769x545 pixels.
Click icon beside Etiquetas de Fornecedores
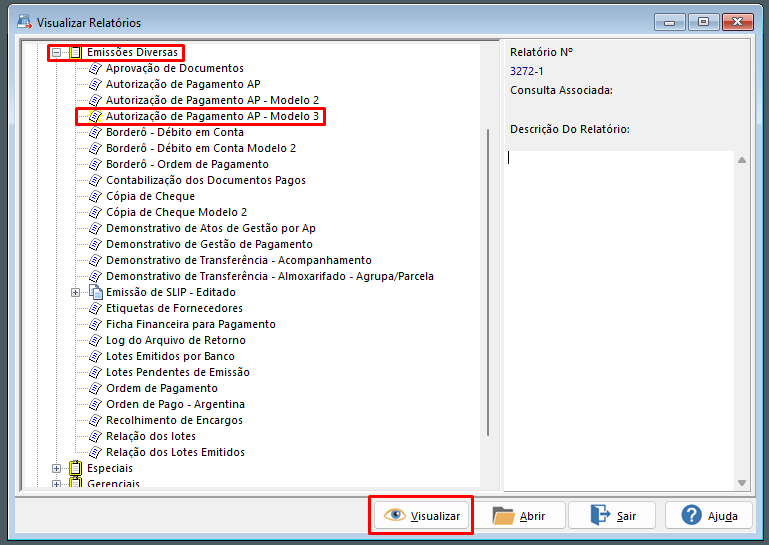tap(95, 309)
